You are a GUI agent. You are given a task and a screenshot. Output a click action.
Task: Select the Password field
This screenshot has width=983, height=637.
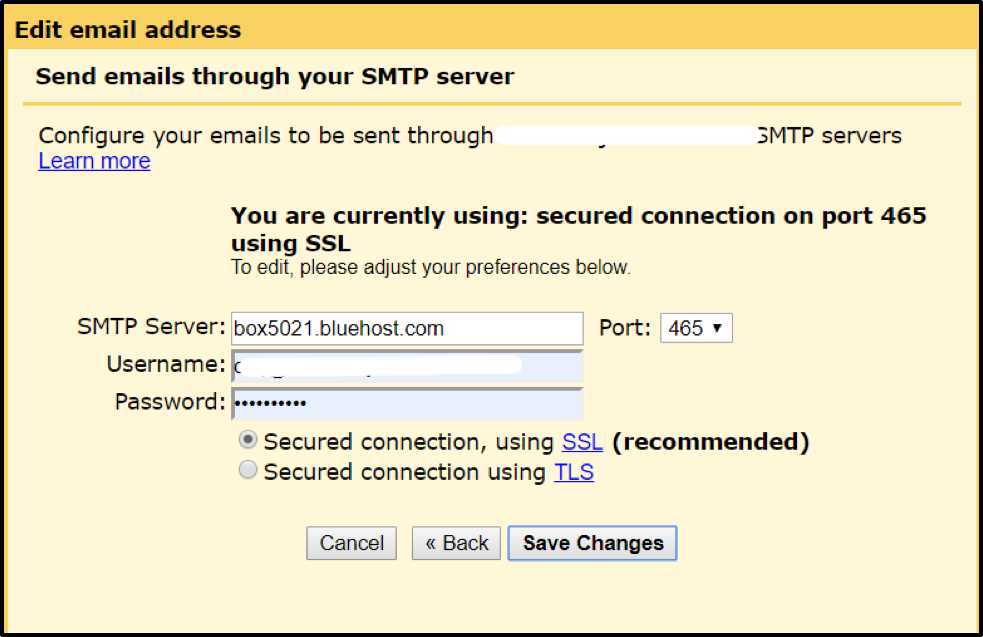(x=406, y=403)
